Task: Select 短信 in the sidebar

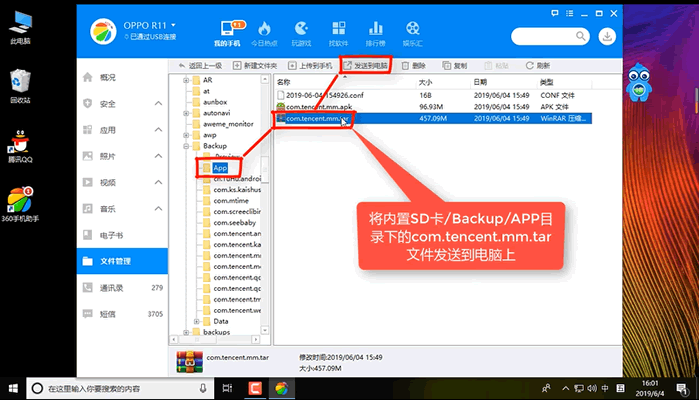Action: coord(122,314)
